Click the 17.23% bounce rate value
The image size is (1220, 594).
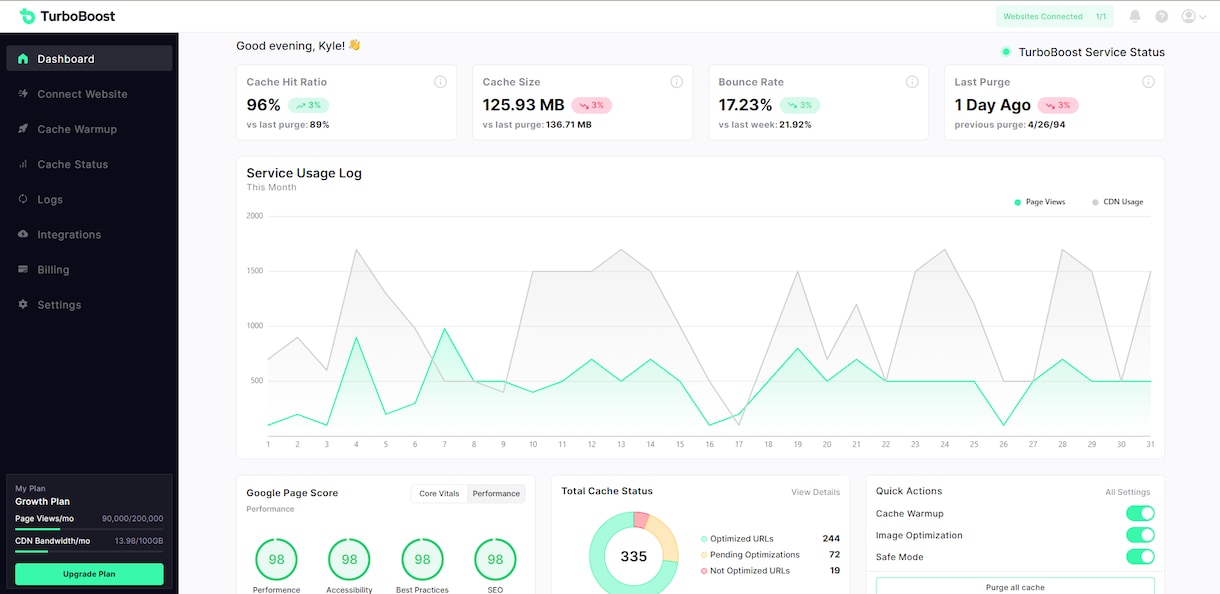pyautogui.click(x=745, y=105)
